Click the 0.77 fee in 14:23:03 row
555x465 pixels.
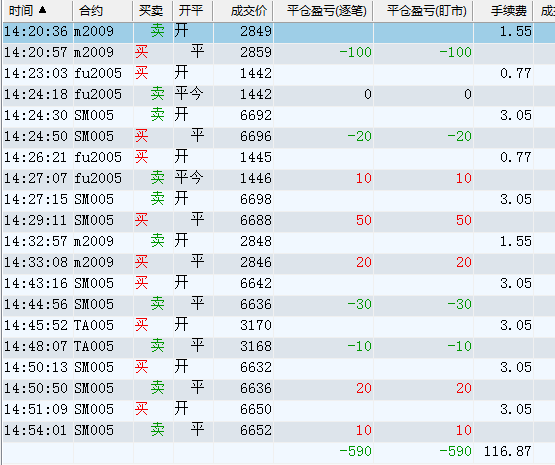coord(516,73)
